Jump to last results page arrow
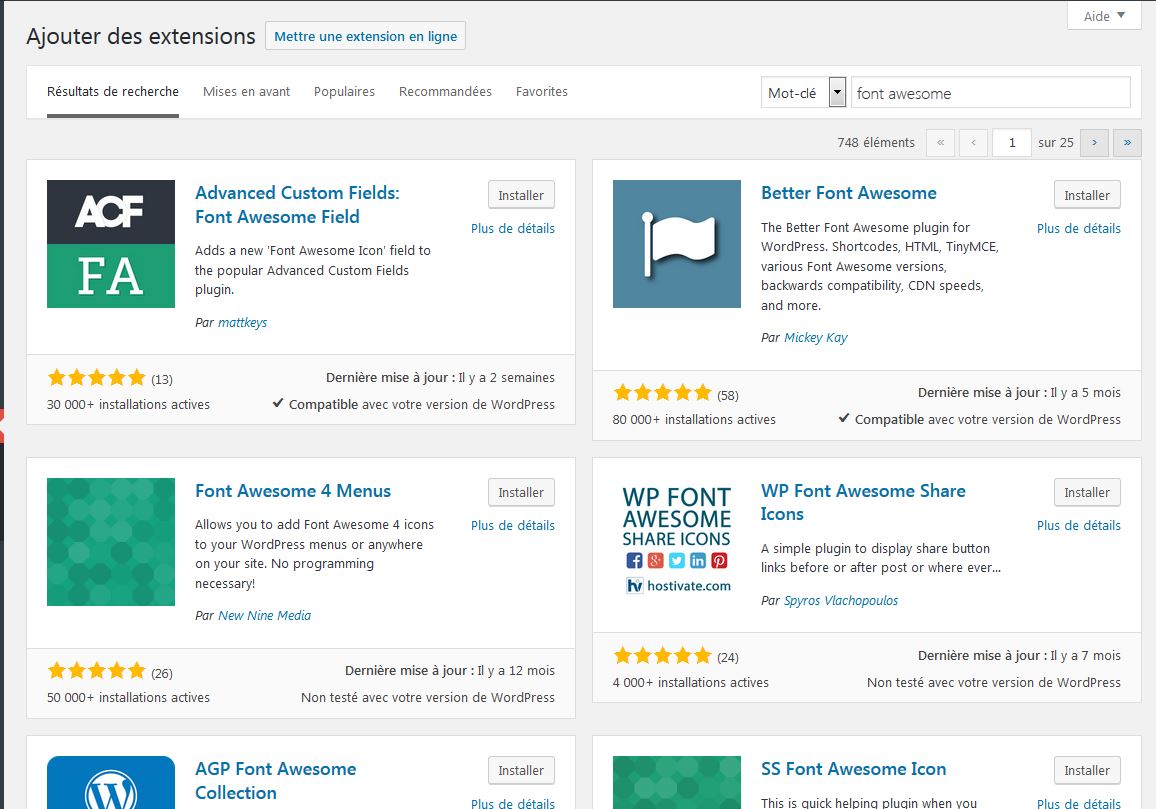 tap(1127, 143)
